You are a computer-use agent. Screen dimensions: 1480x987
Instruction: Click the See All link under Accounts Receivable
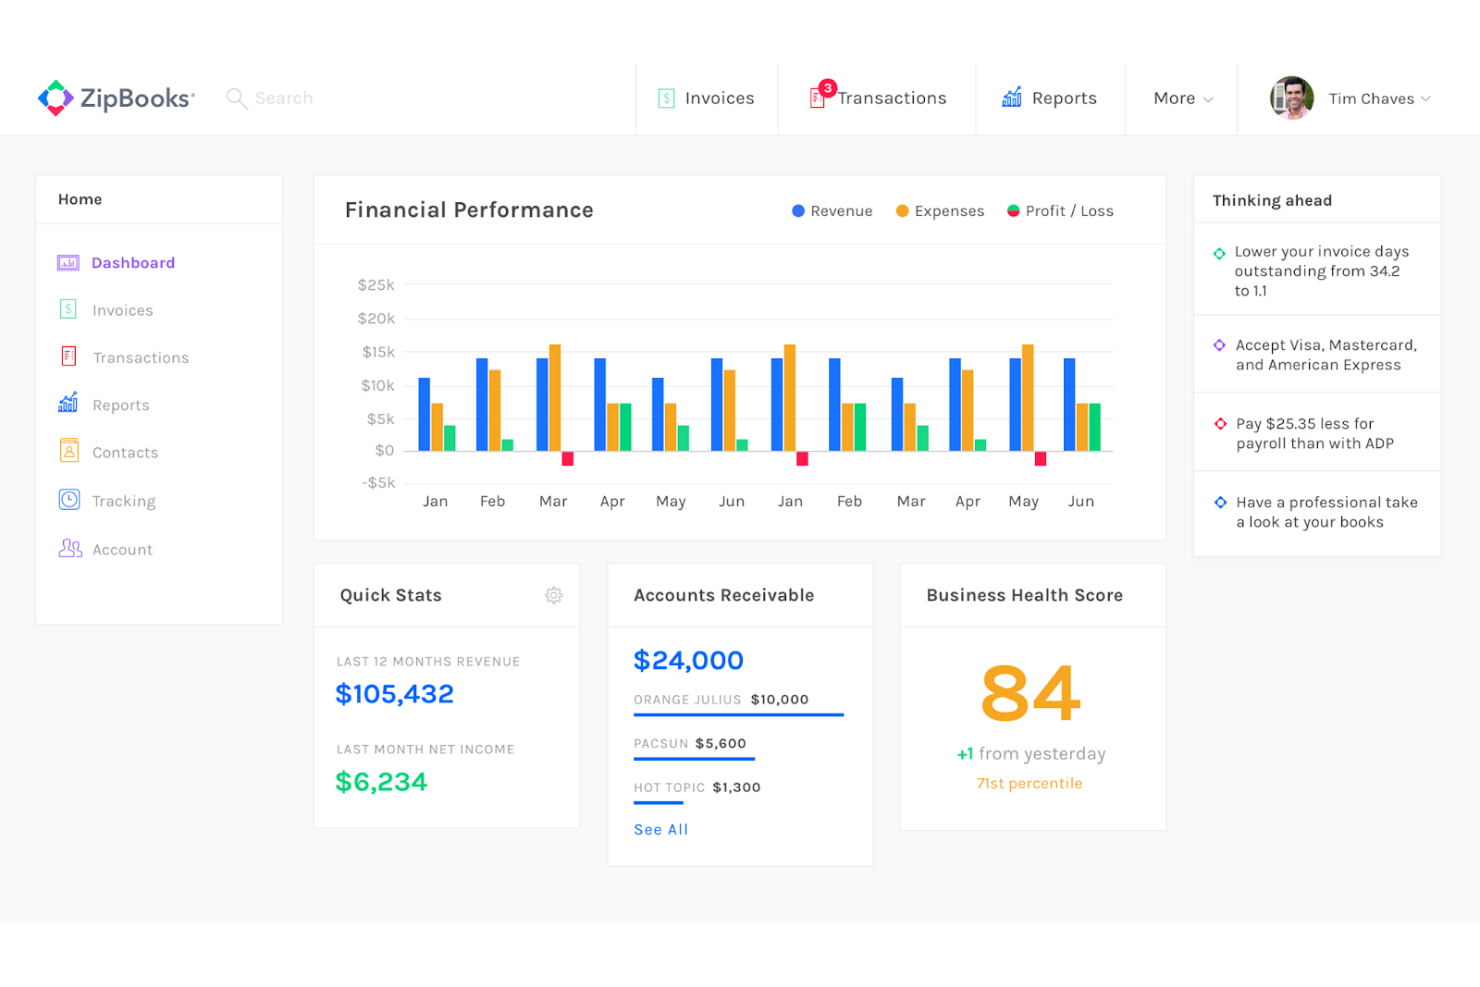click(x=660, y=829)
